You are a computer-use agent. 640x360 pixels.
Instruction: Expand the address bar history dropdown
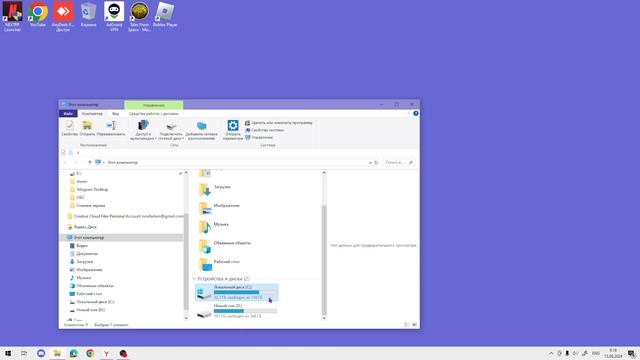click(x=370, y=162)
